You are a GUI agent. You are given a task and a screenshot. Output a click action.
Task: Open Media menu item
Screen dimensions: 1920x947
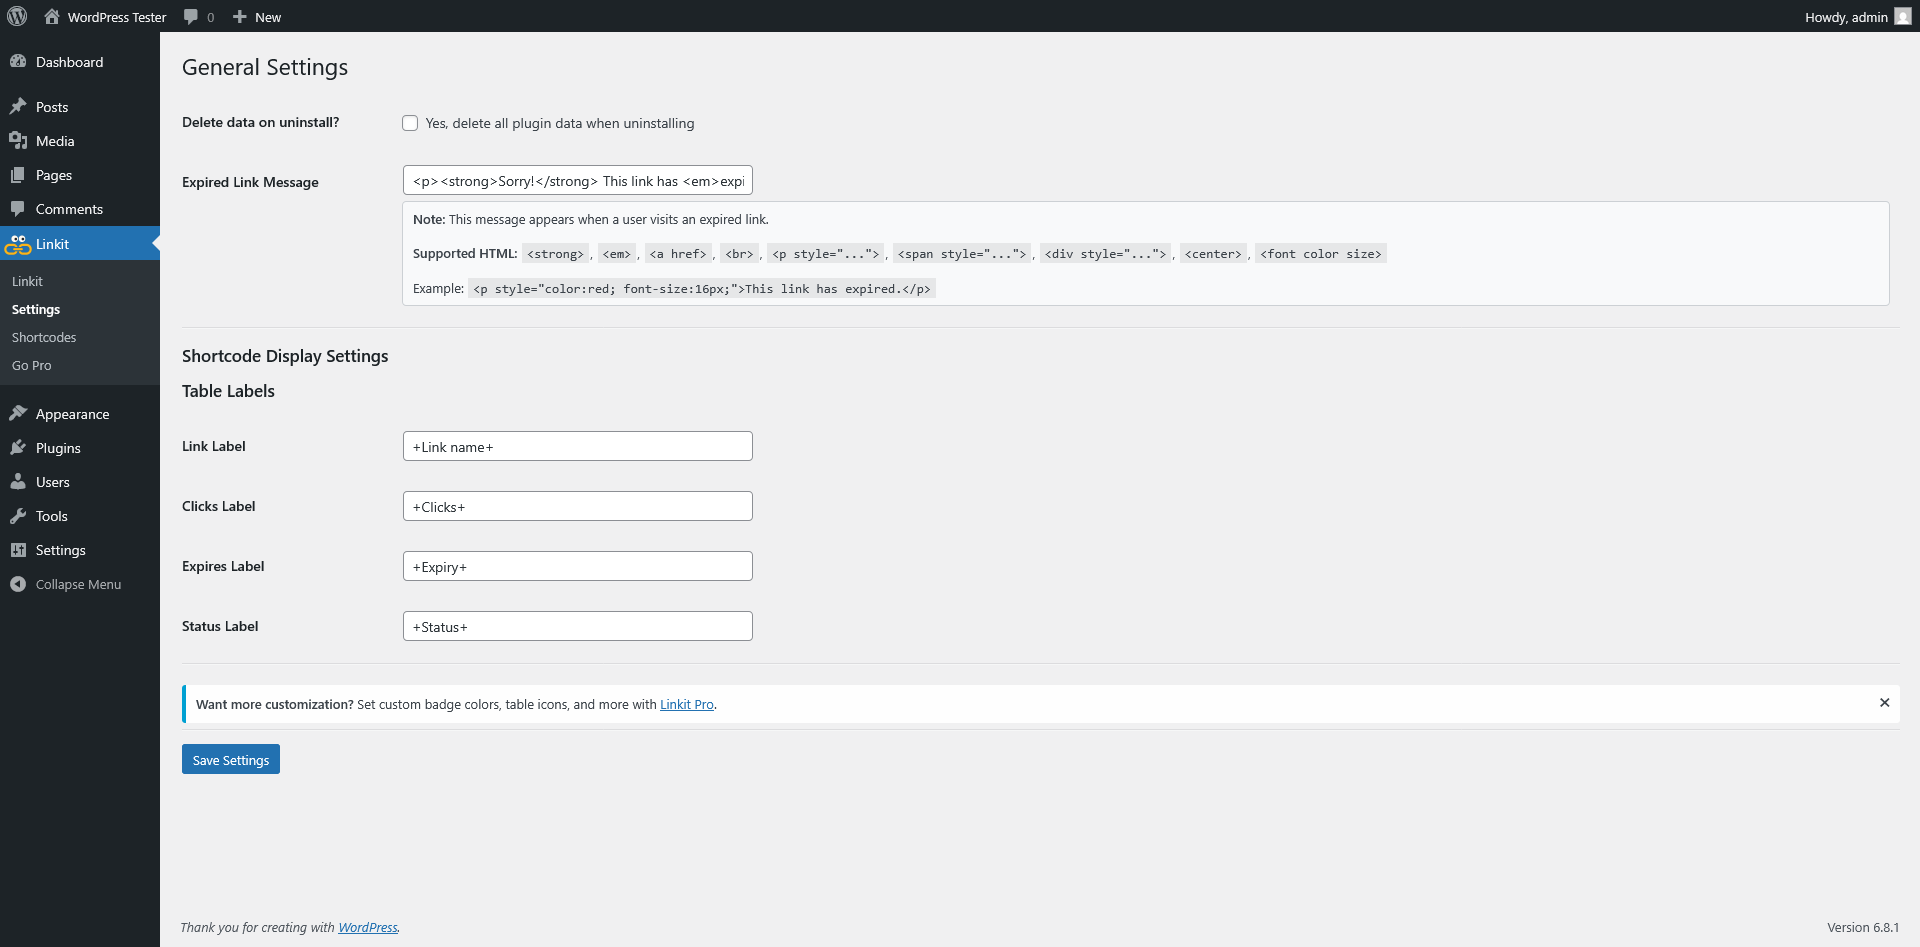point(80,141)
